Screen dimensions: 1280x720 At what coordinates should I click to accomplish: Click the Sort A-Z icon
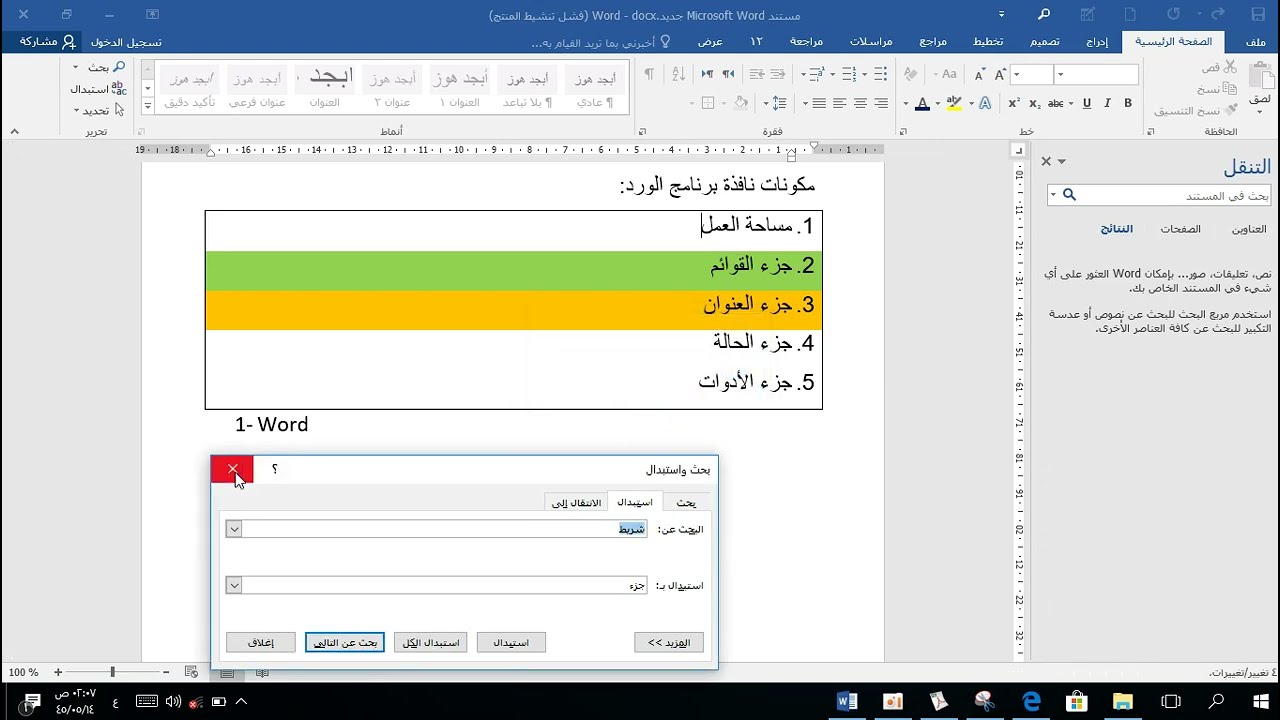pyautogui.click(x=678, y=75)
